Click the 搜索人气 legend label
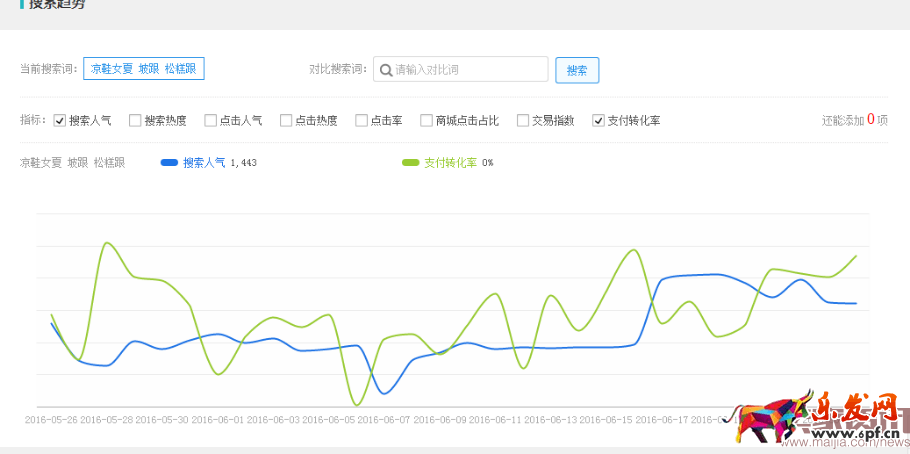Viewport: 910px width, 454px height. pyautogui.click(x=204, y=162)
